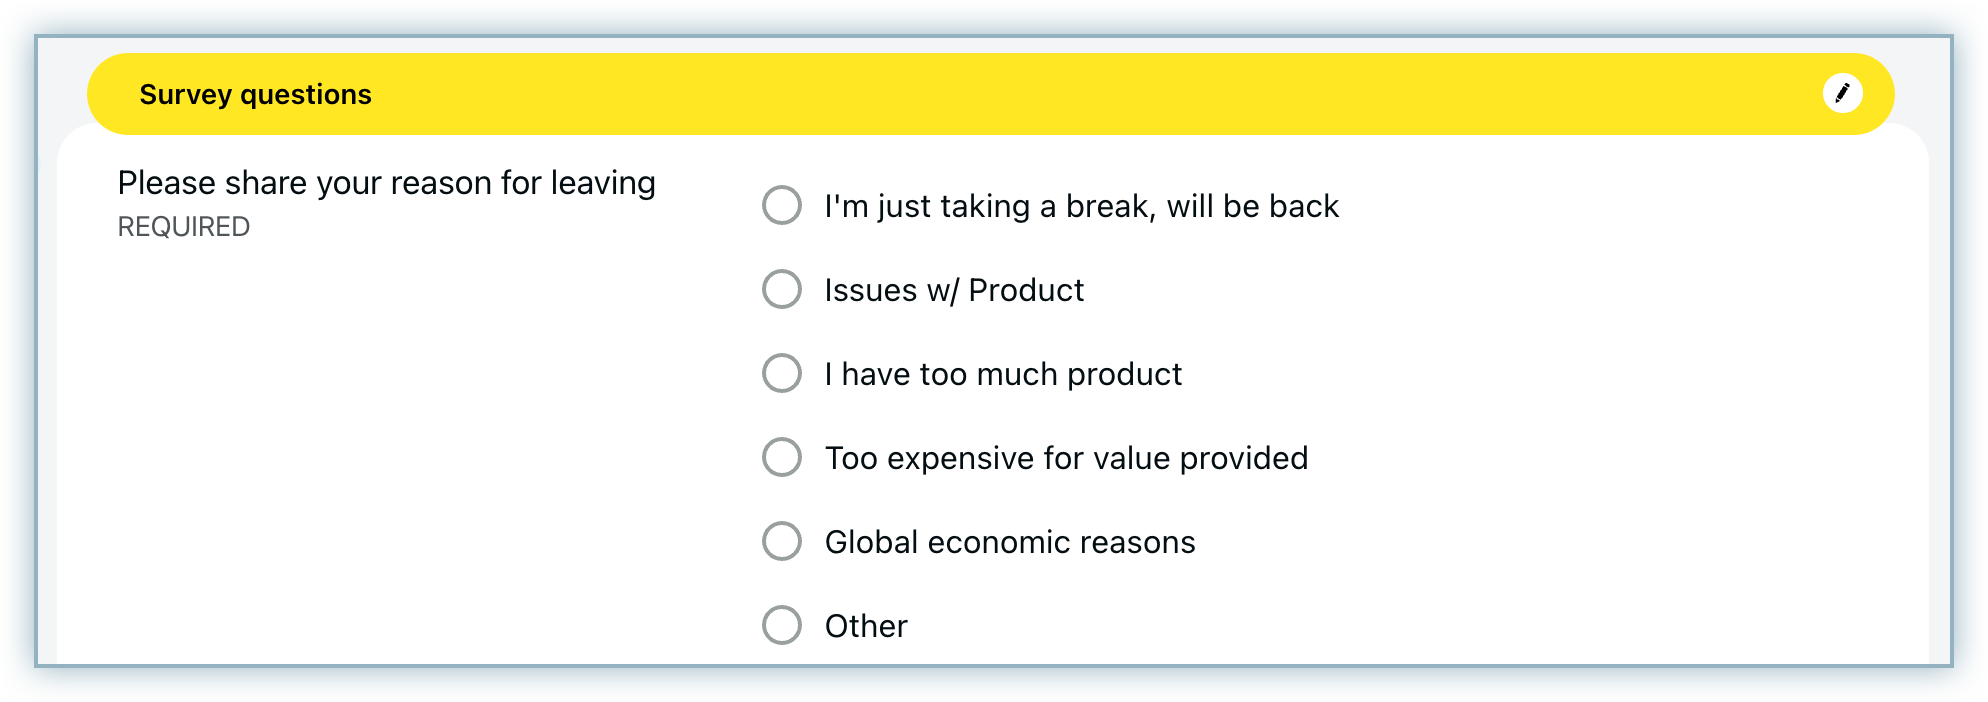Click the "Global economic reasons" label text
This screenshot has height=702, width=1988.
(x=1010, y=542)
